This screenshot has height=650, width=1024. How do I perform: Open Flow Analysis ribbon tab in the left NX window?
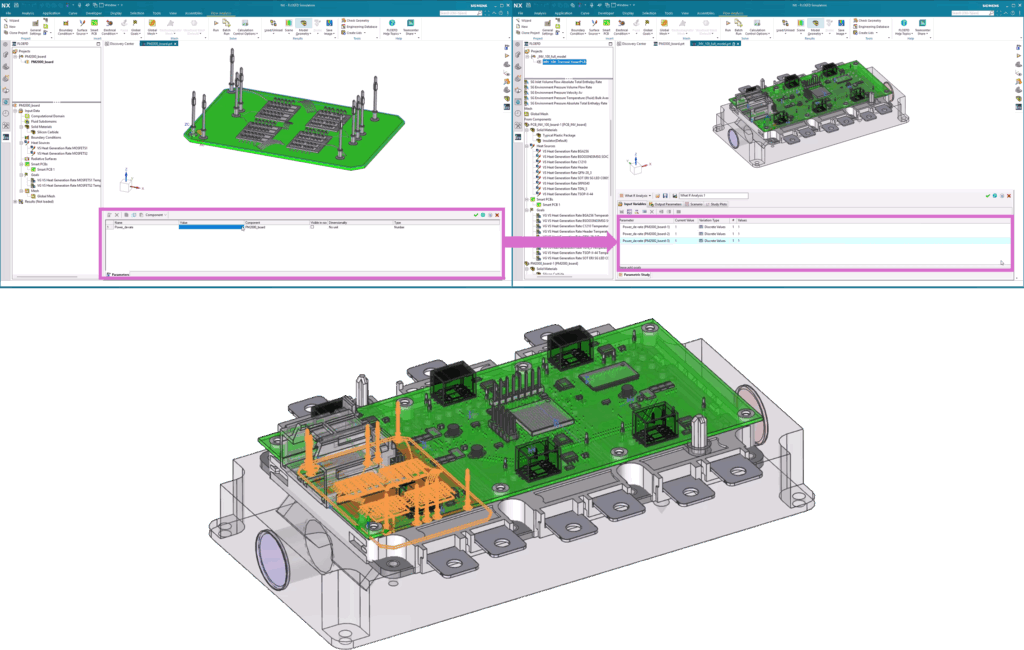coord(221,13)
